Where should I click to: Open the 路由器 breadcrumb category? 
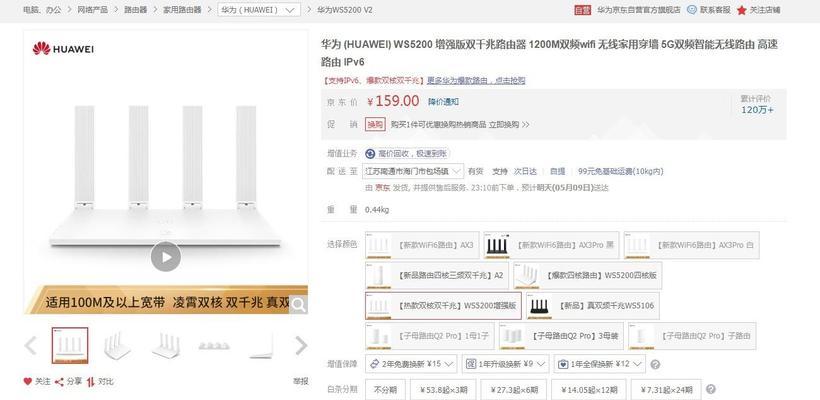coord(135,10)
